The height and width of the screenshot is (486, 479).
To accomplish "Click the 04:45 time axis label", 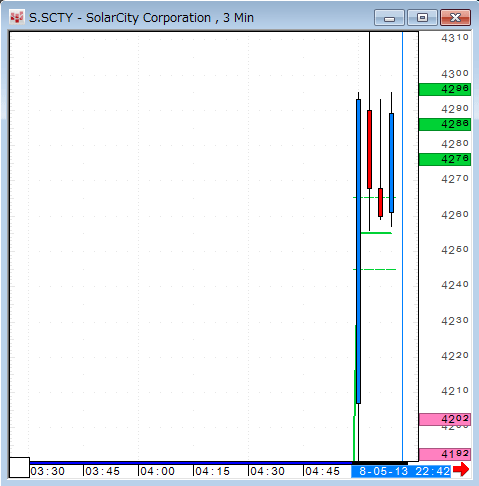I will pyautogui.click(x=323, y=471).
